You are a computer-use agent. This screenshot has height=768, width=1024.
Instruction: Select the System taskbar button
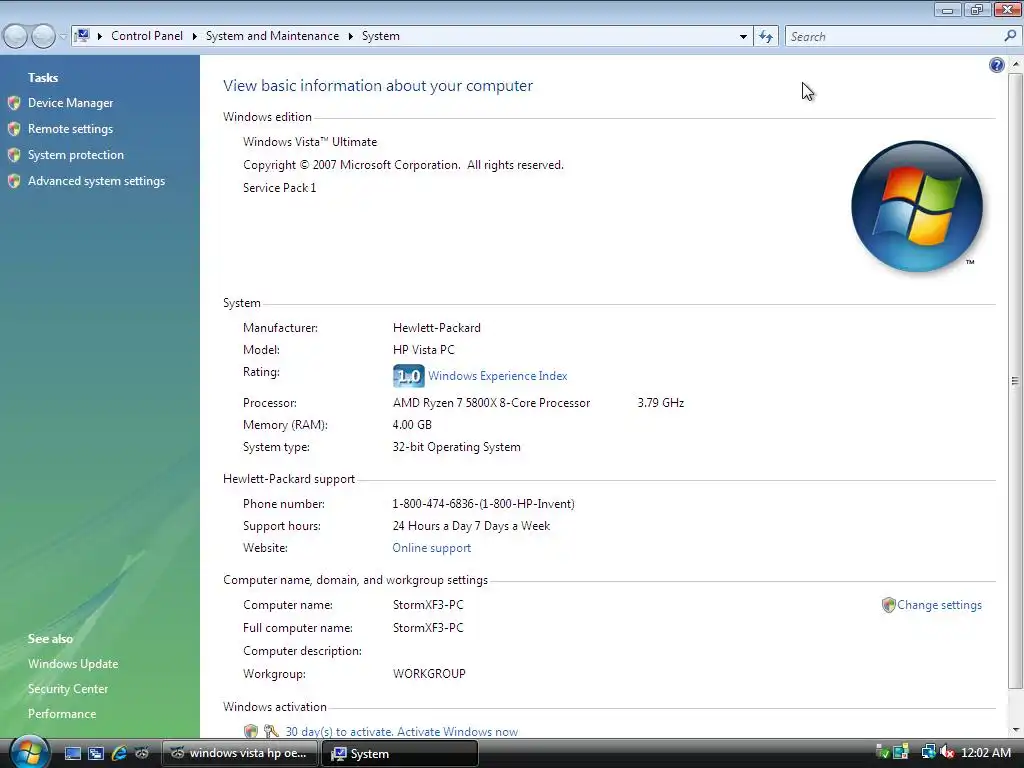pos(400,754)
